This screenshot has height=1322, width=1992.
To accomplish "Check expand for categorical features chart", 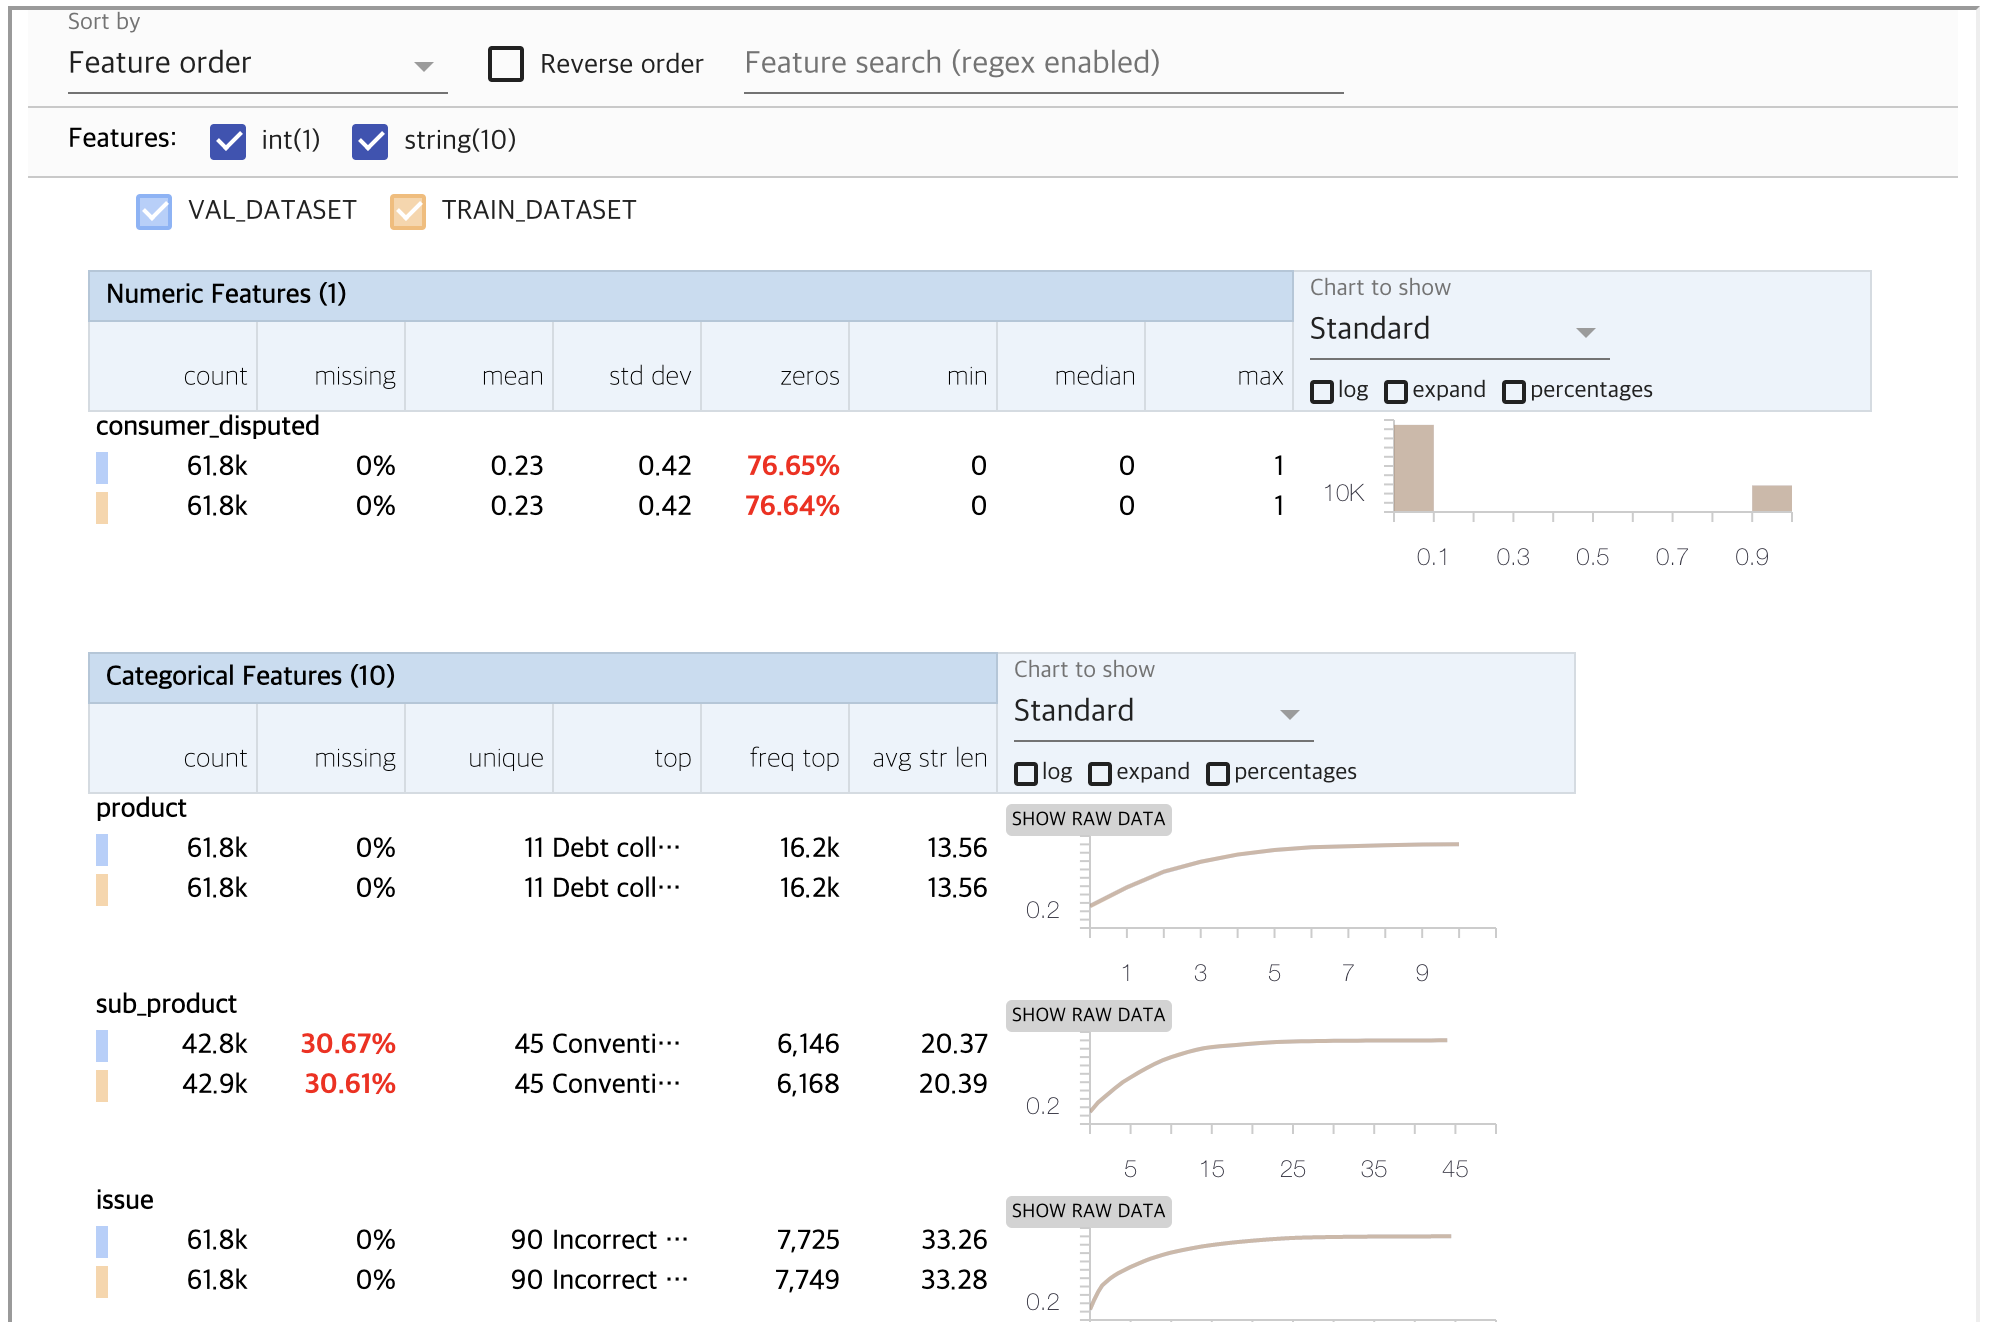I will pyautogui.click(x=1100, y=773).
